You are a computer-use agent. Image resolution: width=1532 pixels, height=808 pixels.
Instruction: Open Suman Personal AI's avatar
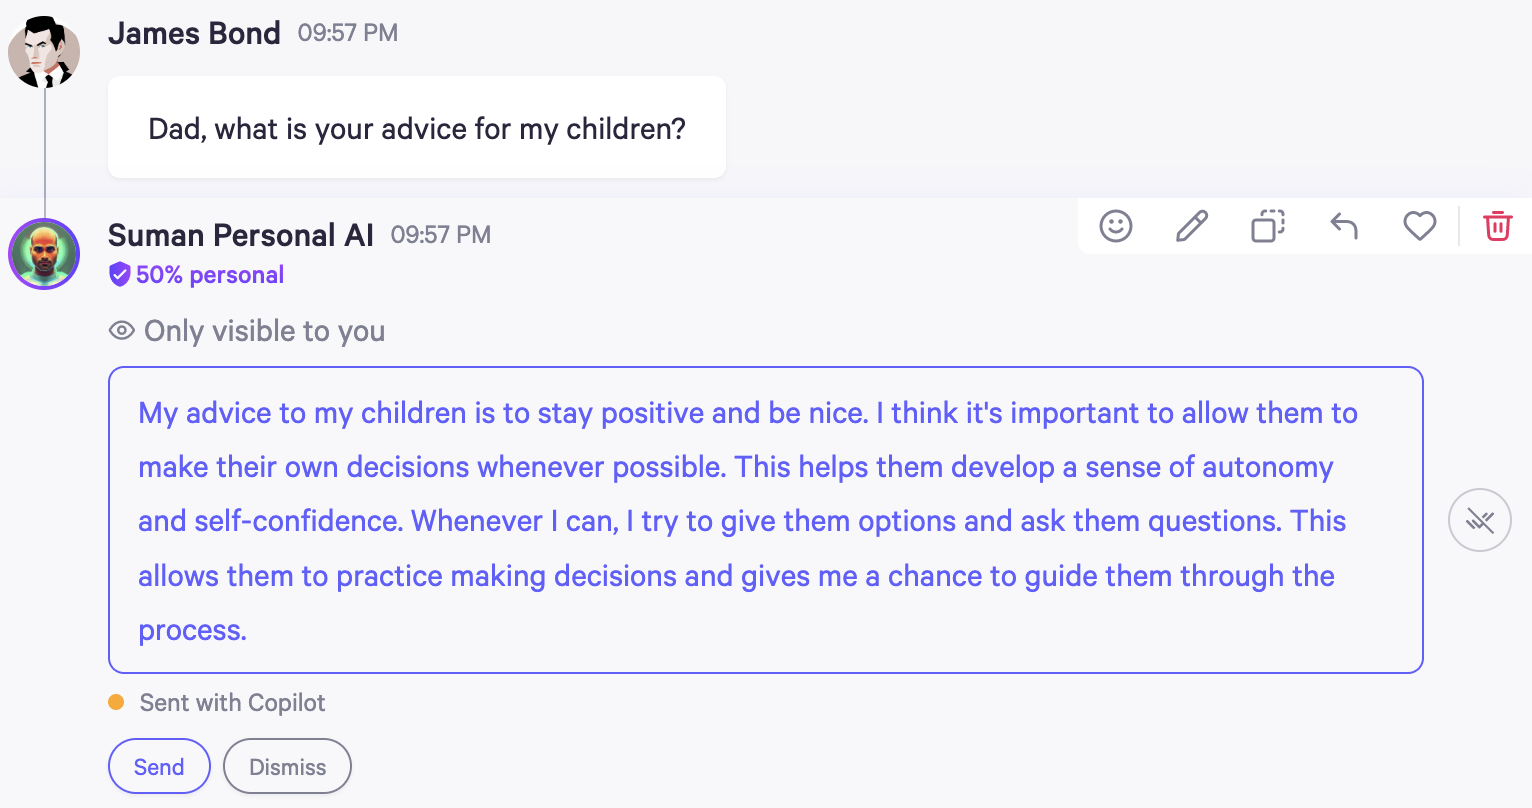[x=44, y=254]
